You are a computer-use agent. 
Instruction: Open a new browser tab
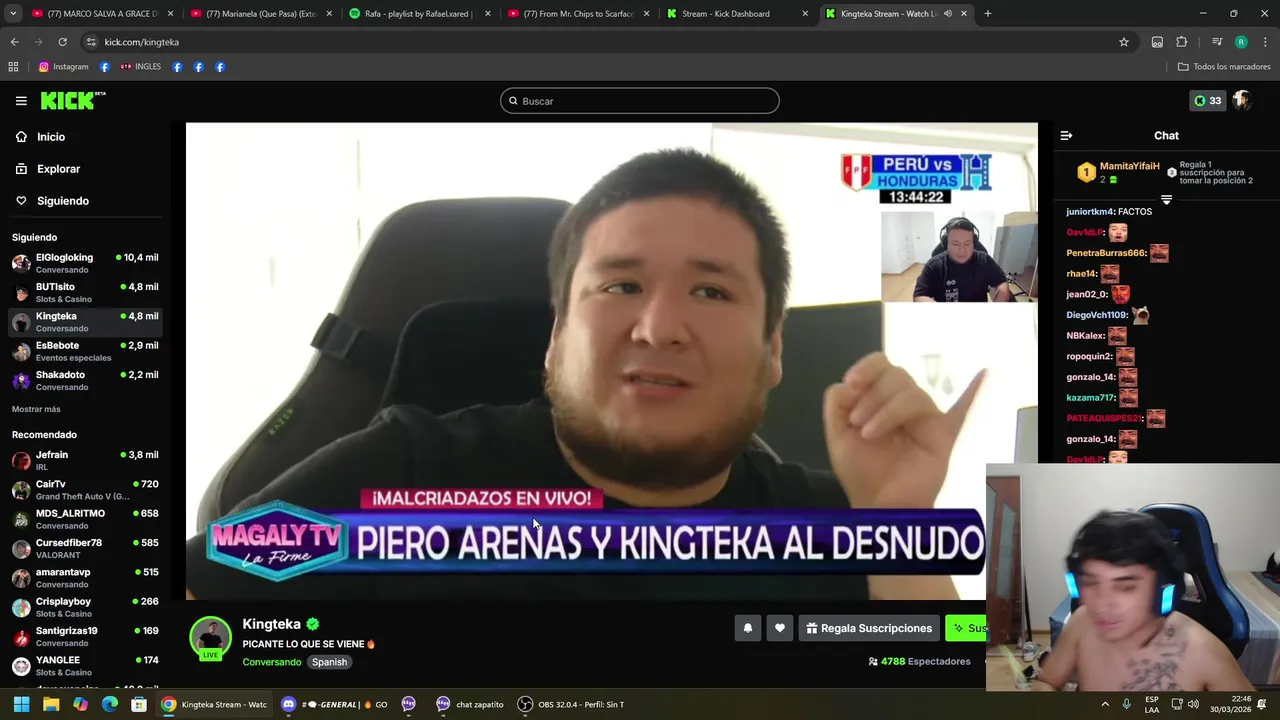pyautogui.click(x=988, y=14)
